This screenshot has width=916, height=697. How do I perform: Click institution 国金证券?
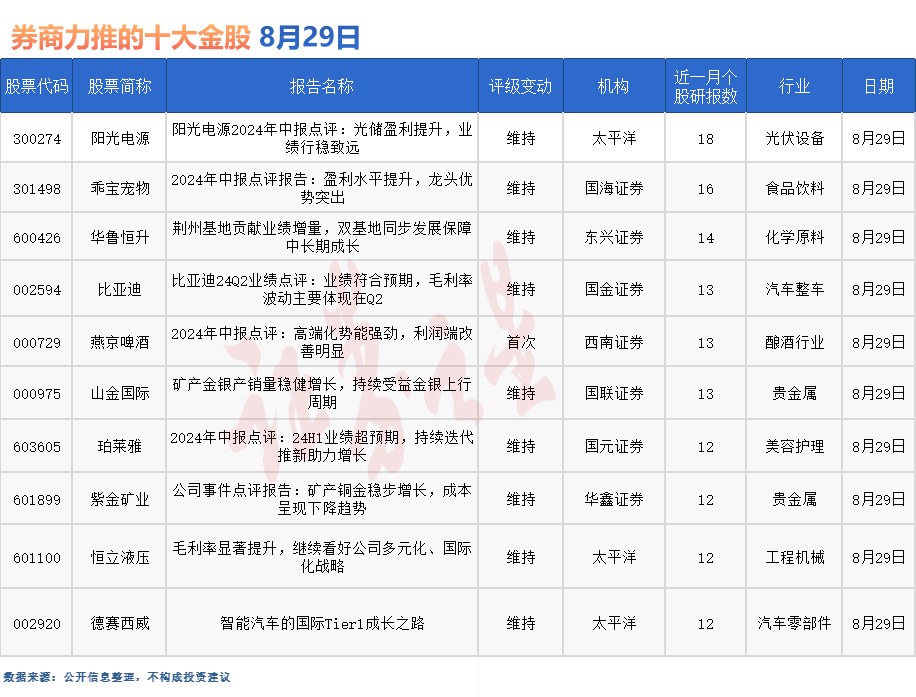pyautogui.click(x=613, y=289)
